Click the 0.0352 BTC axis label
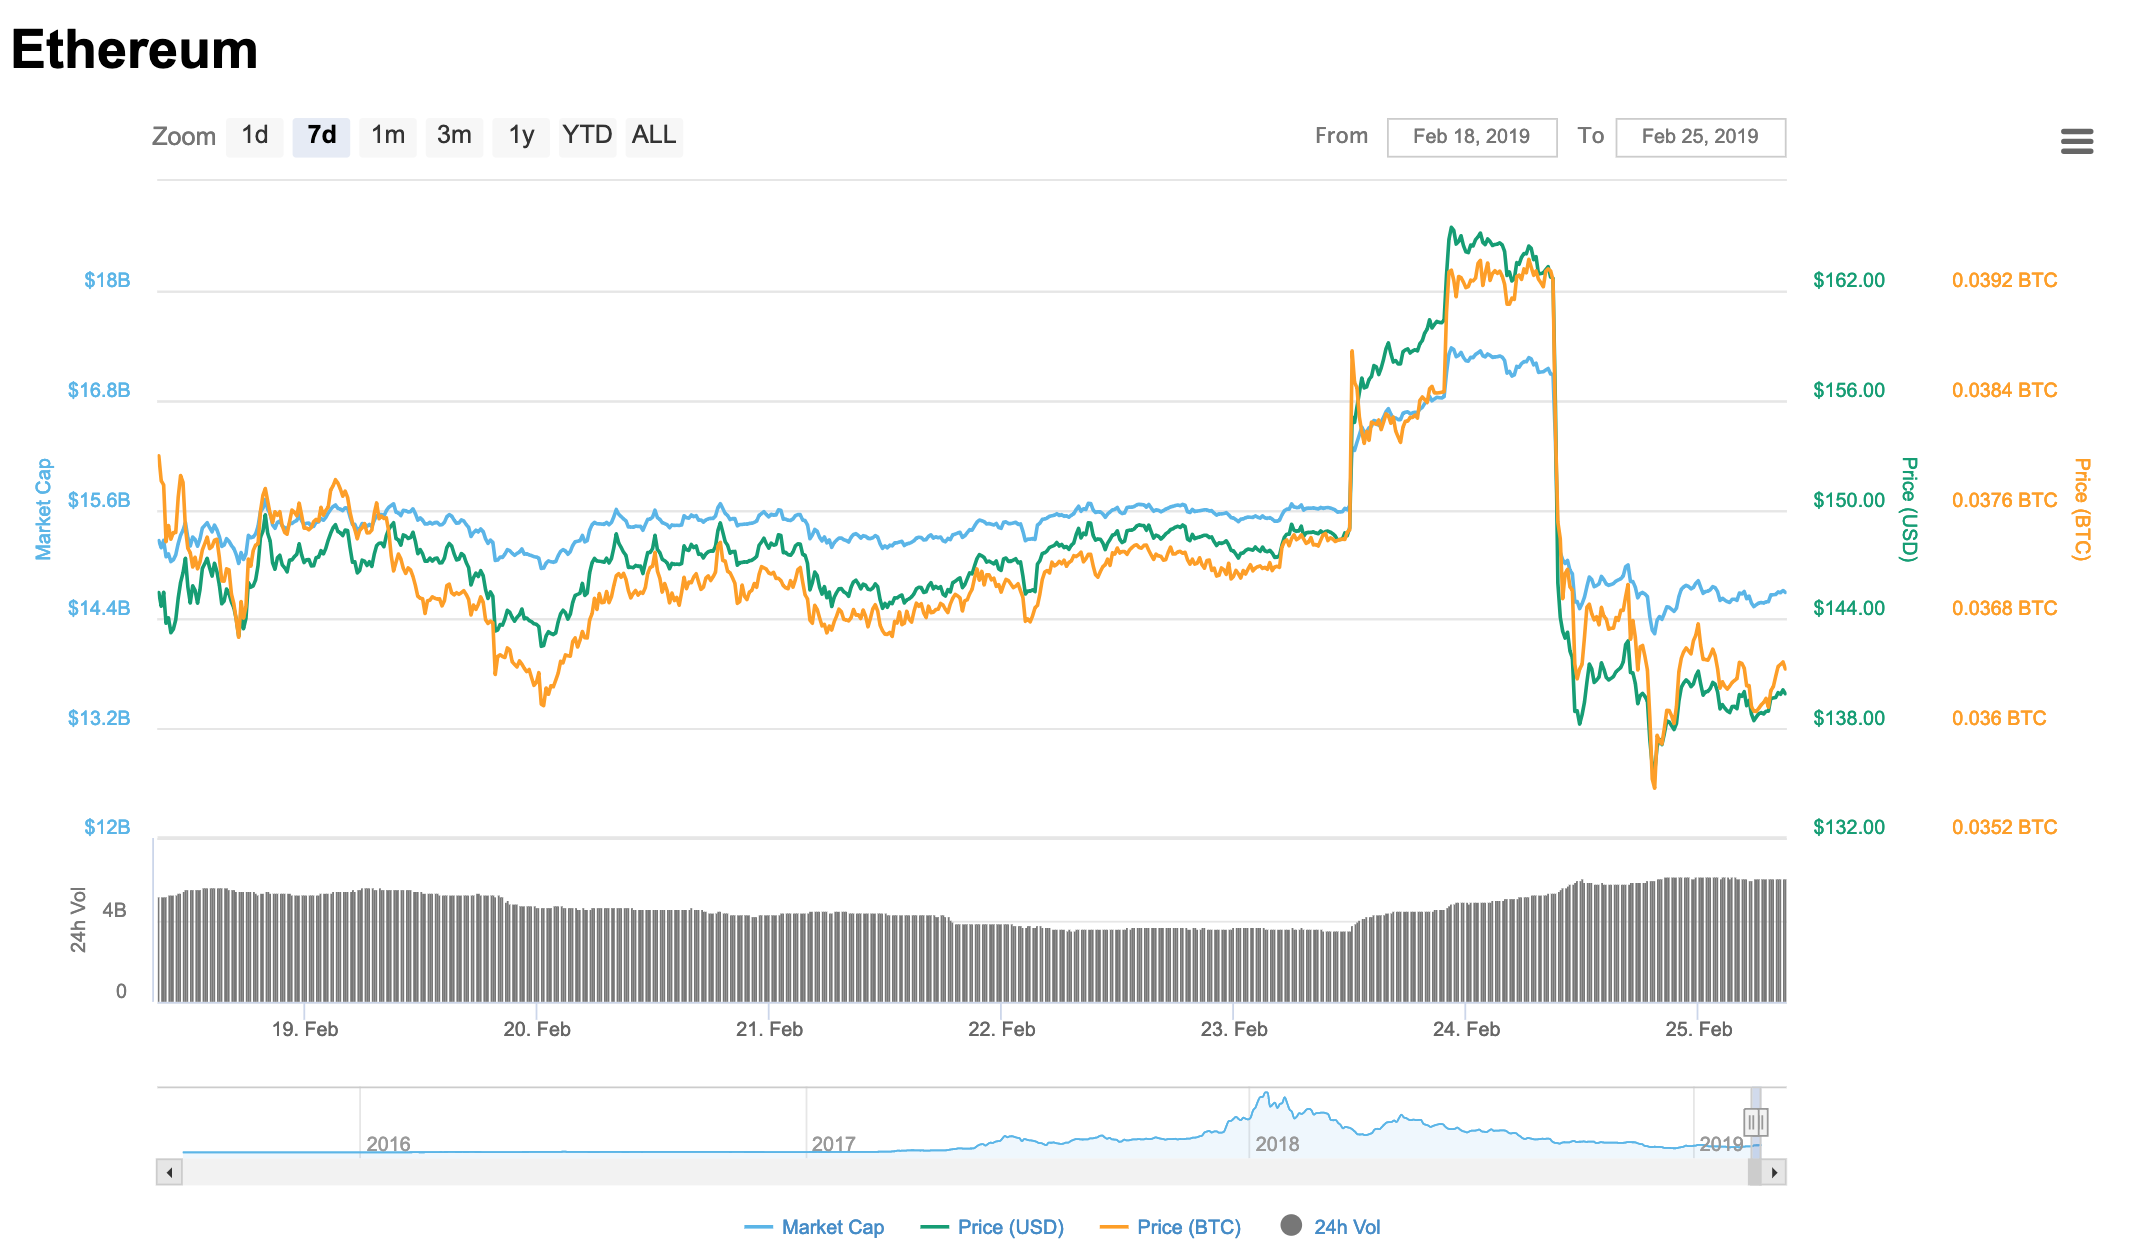 [x=2005, y=827]
